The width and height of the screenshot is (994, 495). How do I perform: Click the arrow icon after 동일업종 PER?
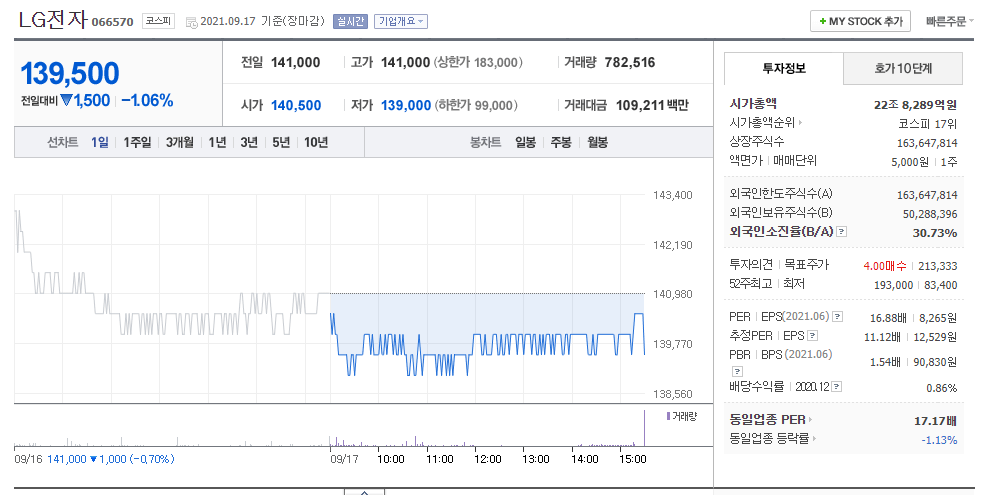click(x=811, y=420)
